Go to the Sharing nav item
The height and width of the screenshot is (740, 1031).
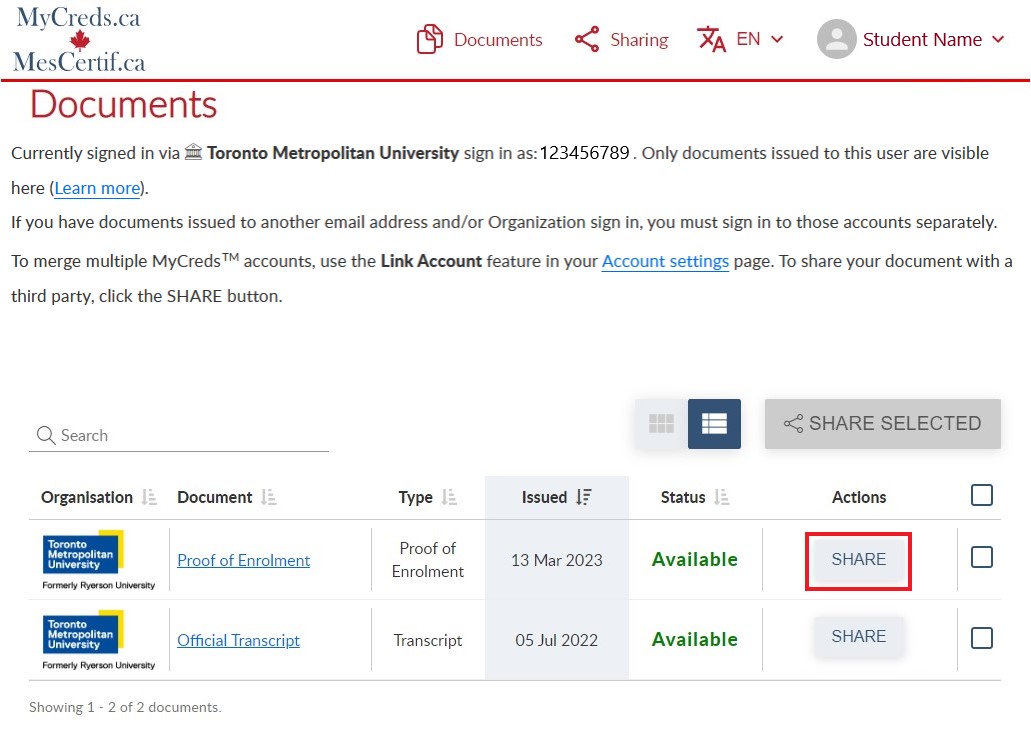[621, 40]
